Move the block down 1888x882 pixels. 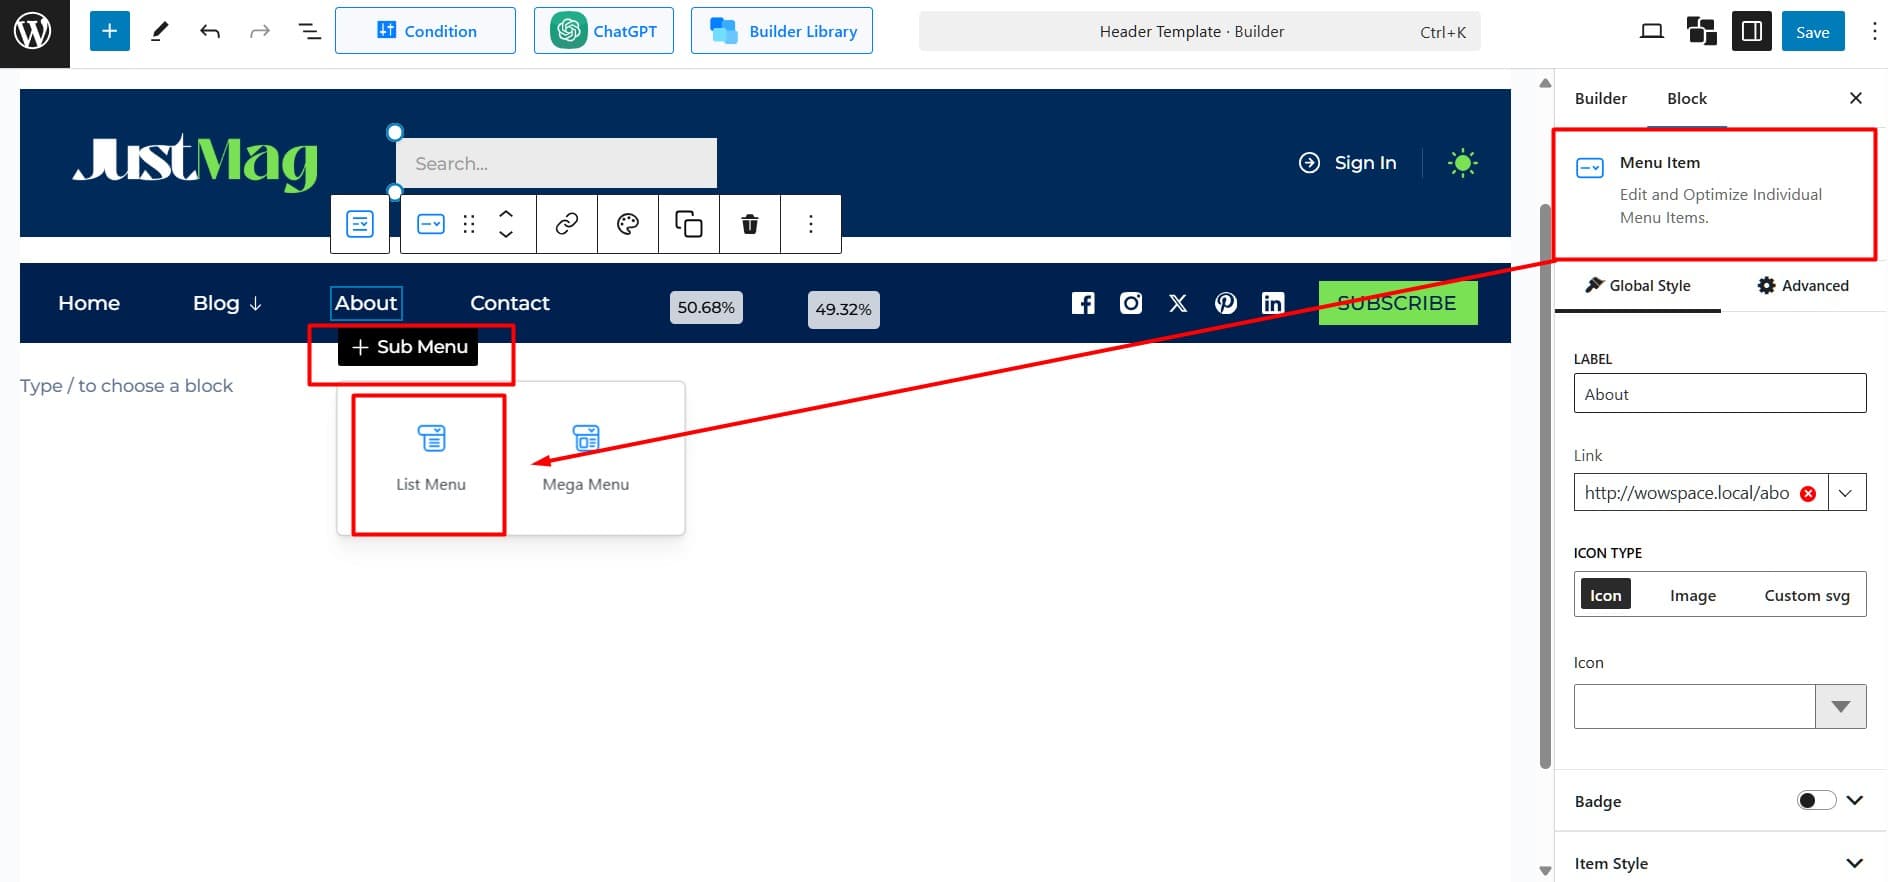pyautogui.click(x=506, y=235)
